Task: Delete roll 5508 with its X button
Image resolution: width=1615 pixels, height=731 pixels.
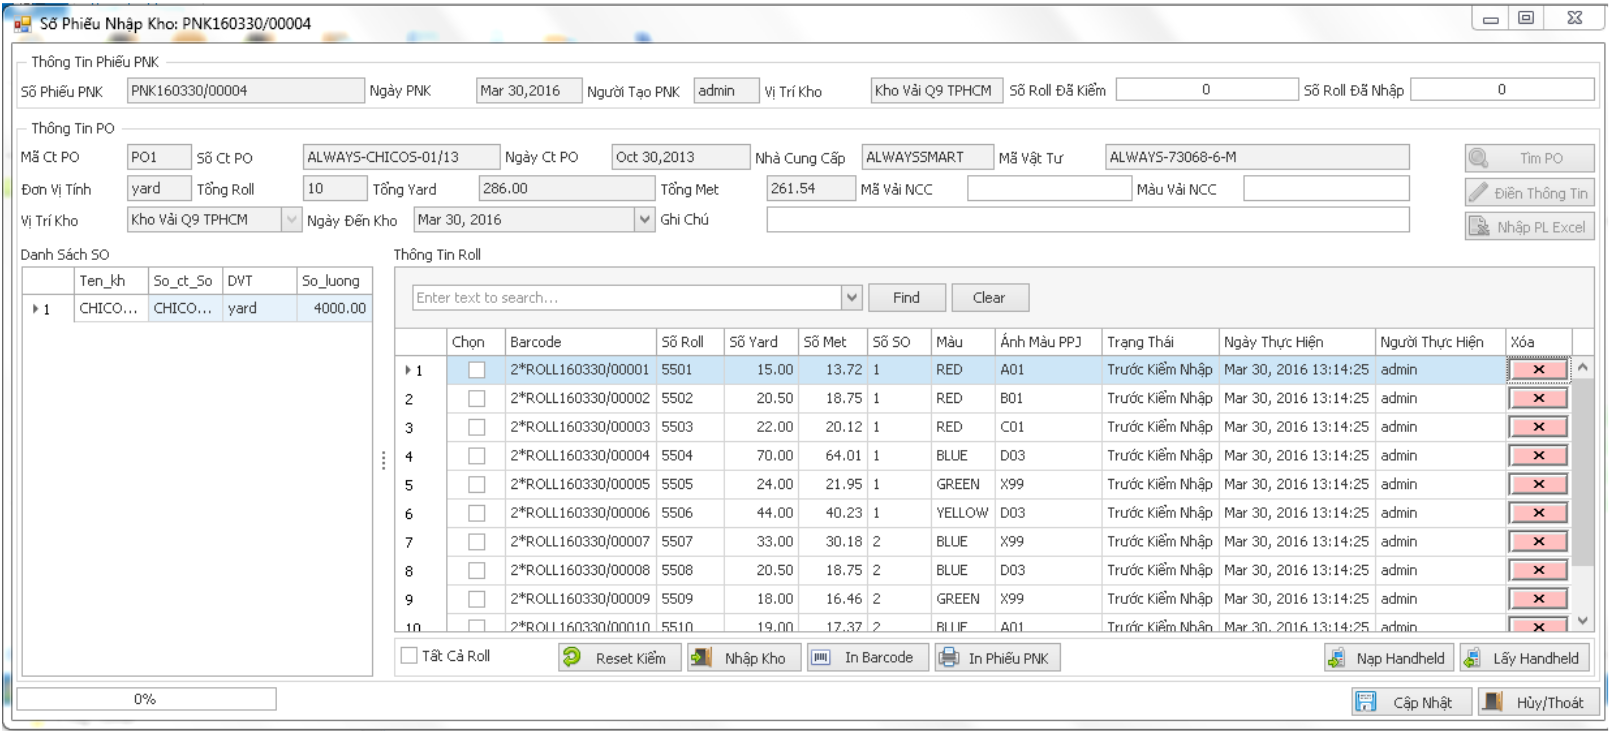Action: click(x=1538, y=570)
